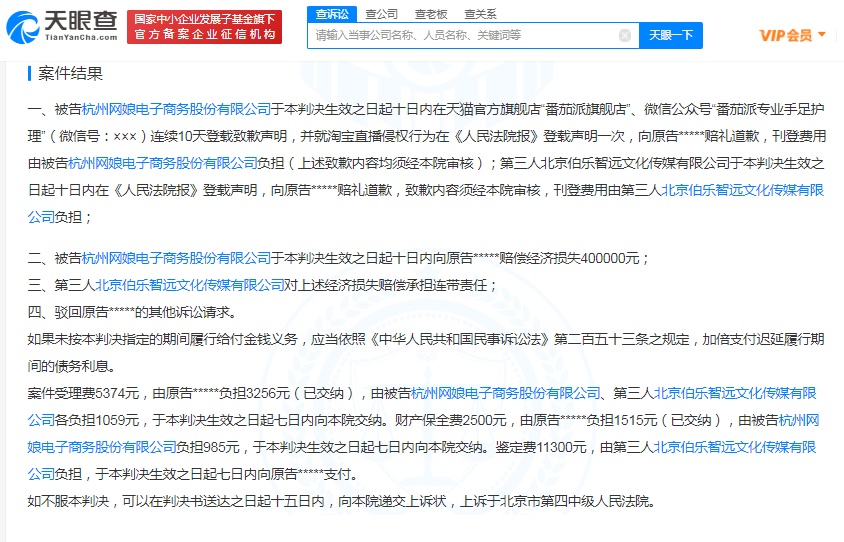Click the text 上诉于北京市第四中级人民法院
This screenshot has width=844, height=542.
pos(554,502)
